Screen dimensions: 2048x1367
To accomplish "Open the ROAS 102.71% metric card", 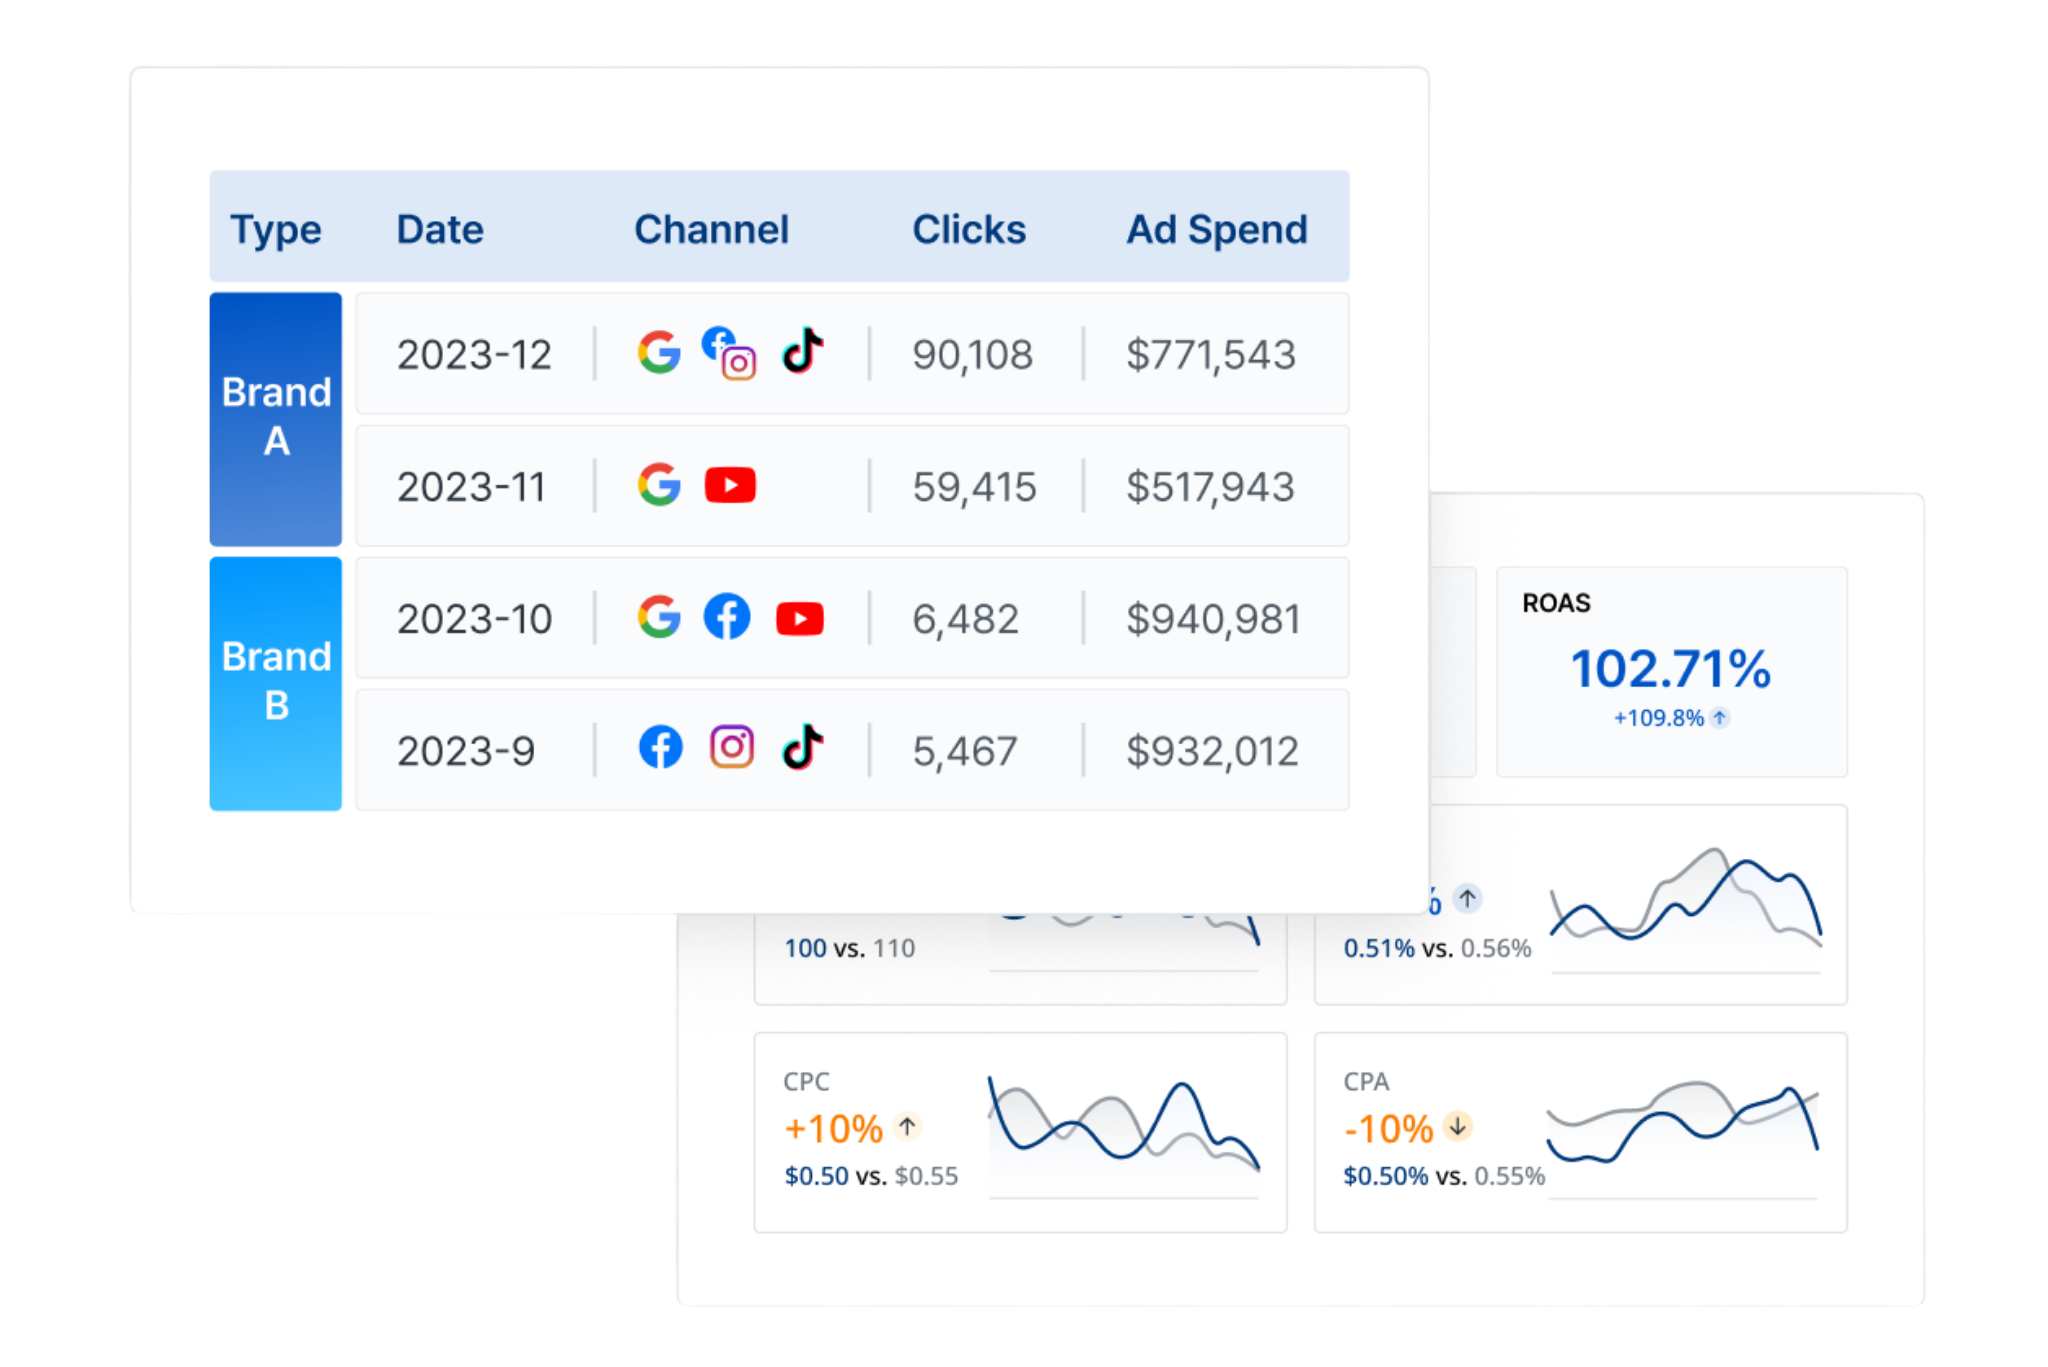I will [x=1671, y=669].
